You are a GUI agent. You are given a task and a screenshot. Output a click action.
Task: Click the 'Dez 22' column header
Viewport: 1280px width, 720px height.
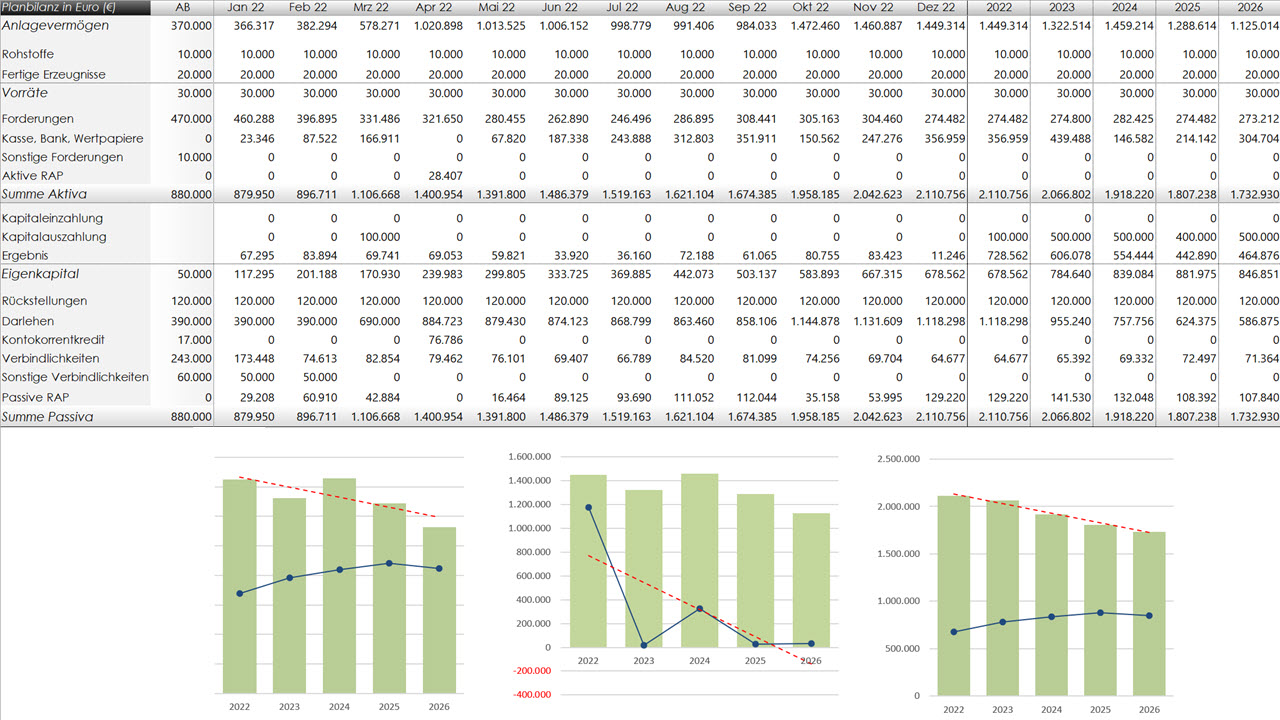(942, 7)
